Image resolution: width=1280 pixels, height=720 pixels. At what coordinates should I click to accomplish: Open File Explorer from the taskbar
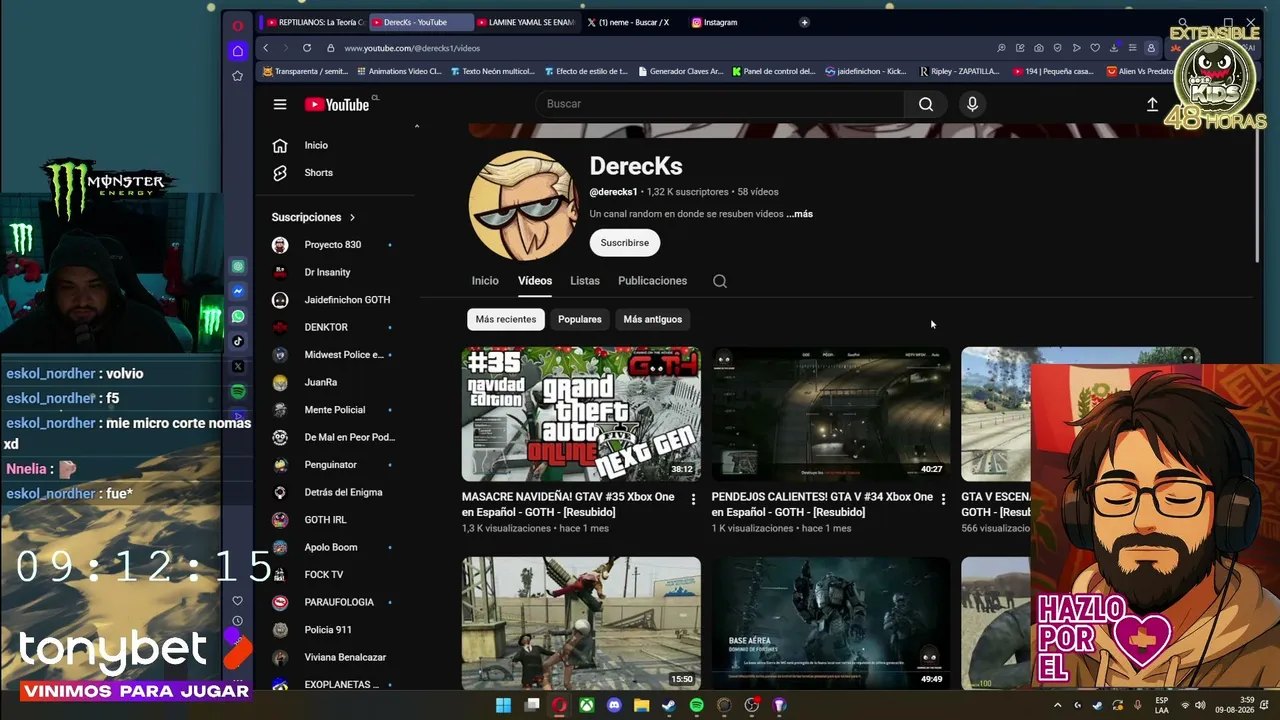coord(641,705)
